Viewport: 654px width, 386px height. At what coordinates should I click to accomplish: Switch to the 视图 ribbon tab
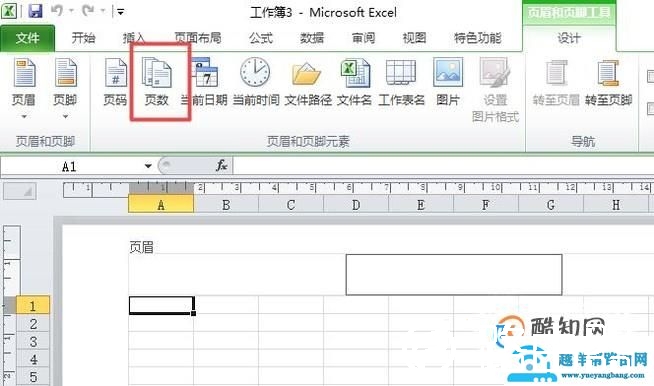tap(414, 38)
